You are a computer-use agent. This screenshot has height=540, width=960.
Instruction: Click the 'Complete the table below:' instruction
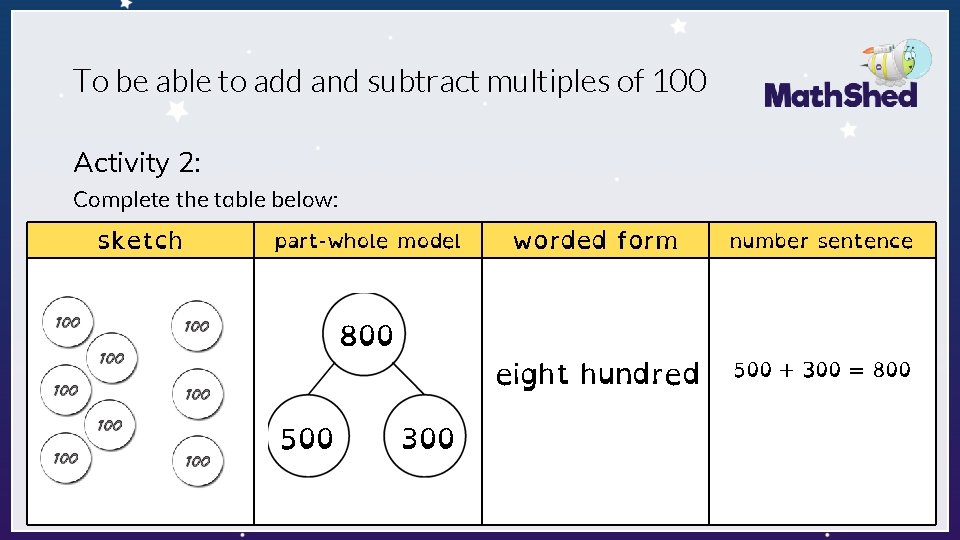coord(206,199)
